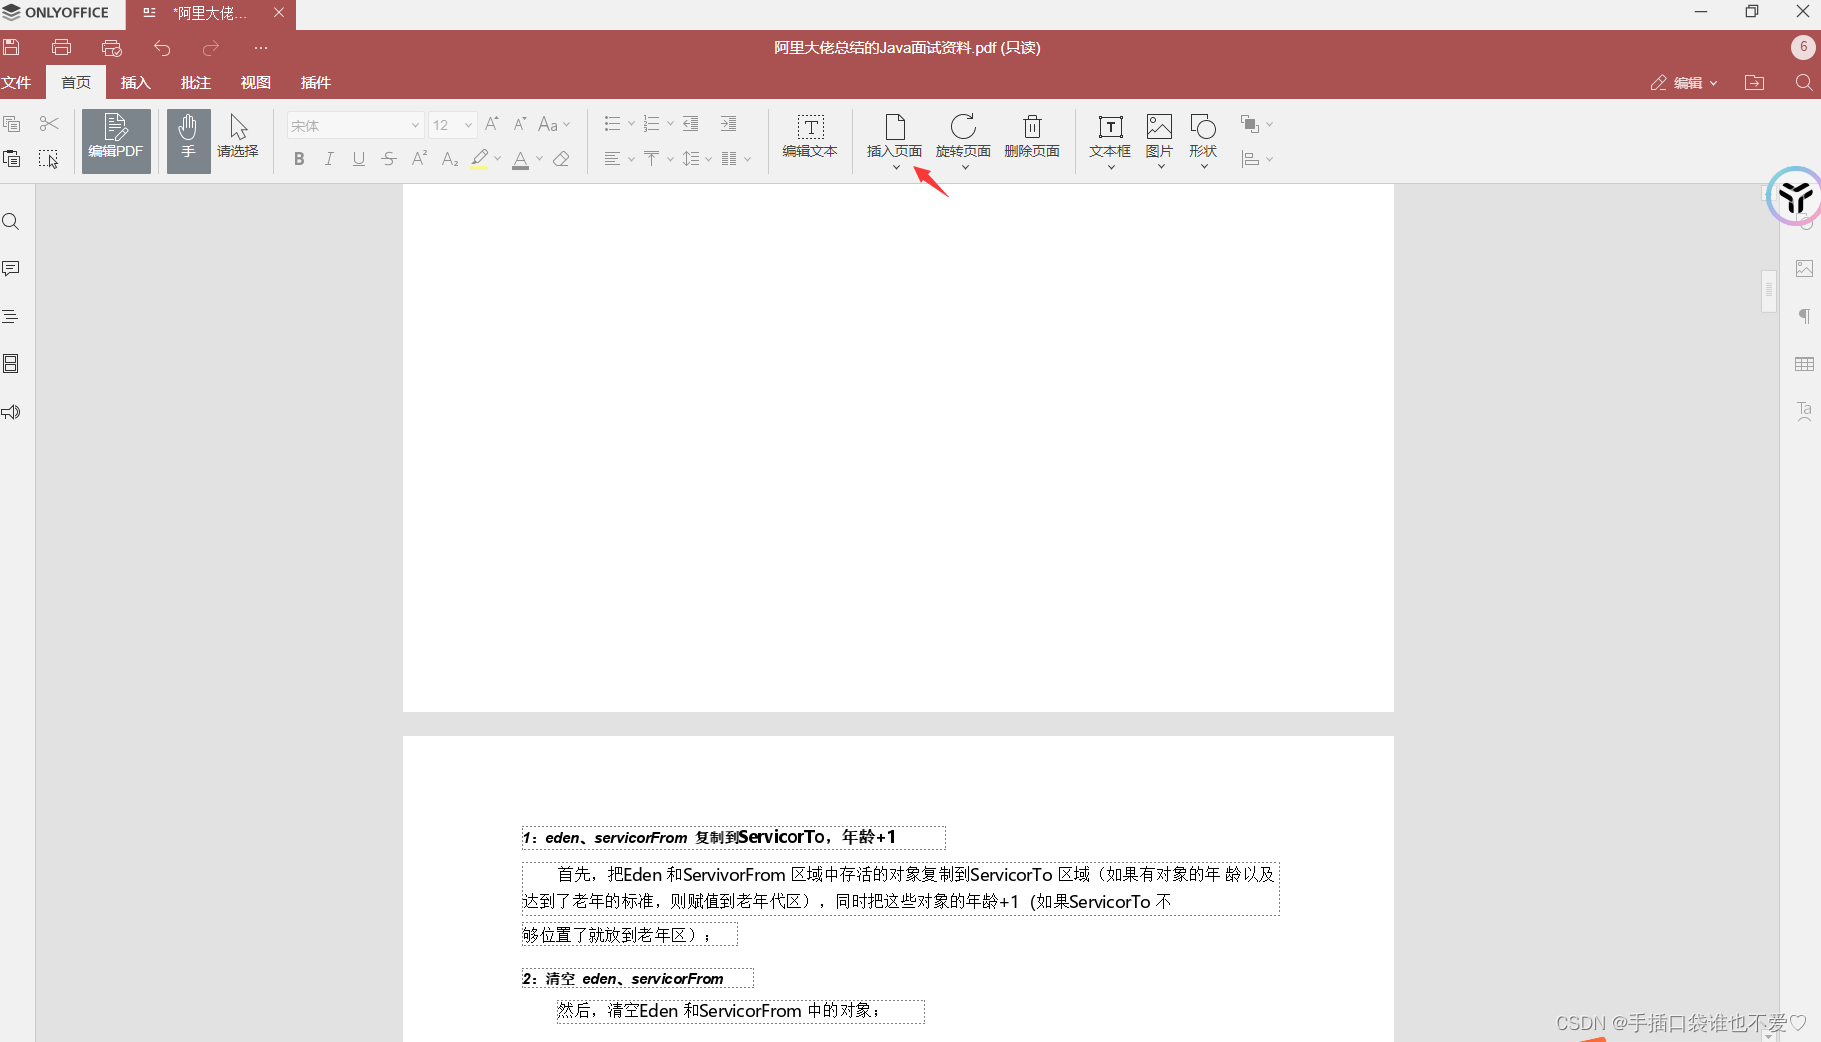This screenshot has height=1042, width=1821.
Task: Click the 删除页面 delete page button
Action: (1032, 138)
